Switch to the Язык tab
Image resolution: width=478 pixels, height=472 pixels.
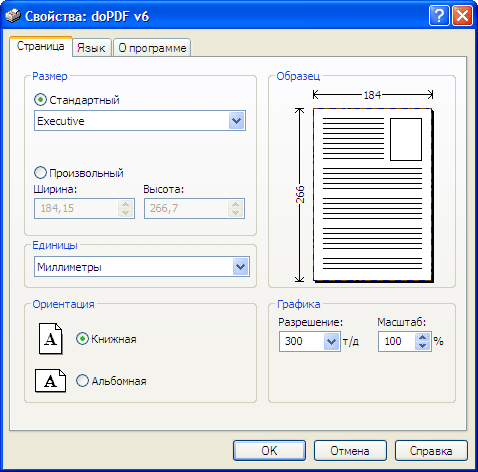click(x=91, y=48)
